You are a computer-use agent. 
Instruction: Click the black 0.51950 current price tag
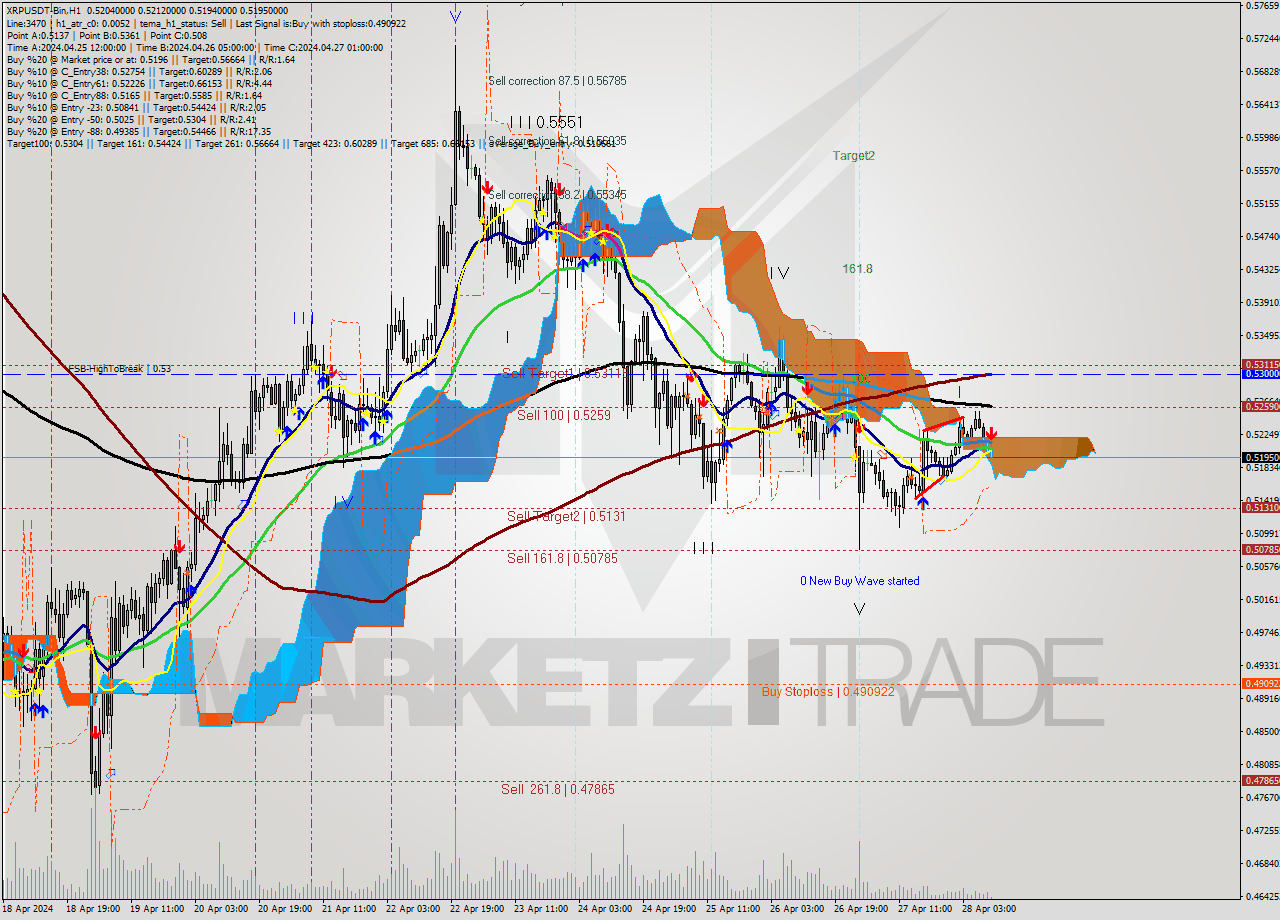pyautogui.click(x=1260, y=457)
